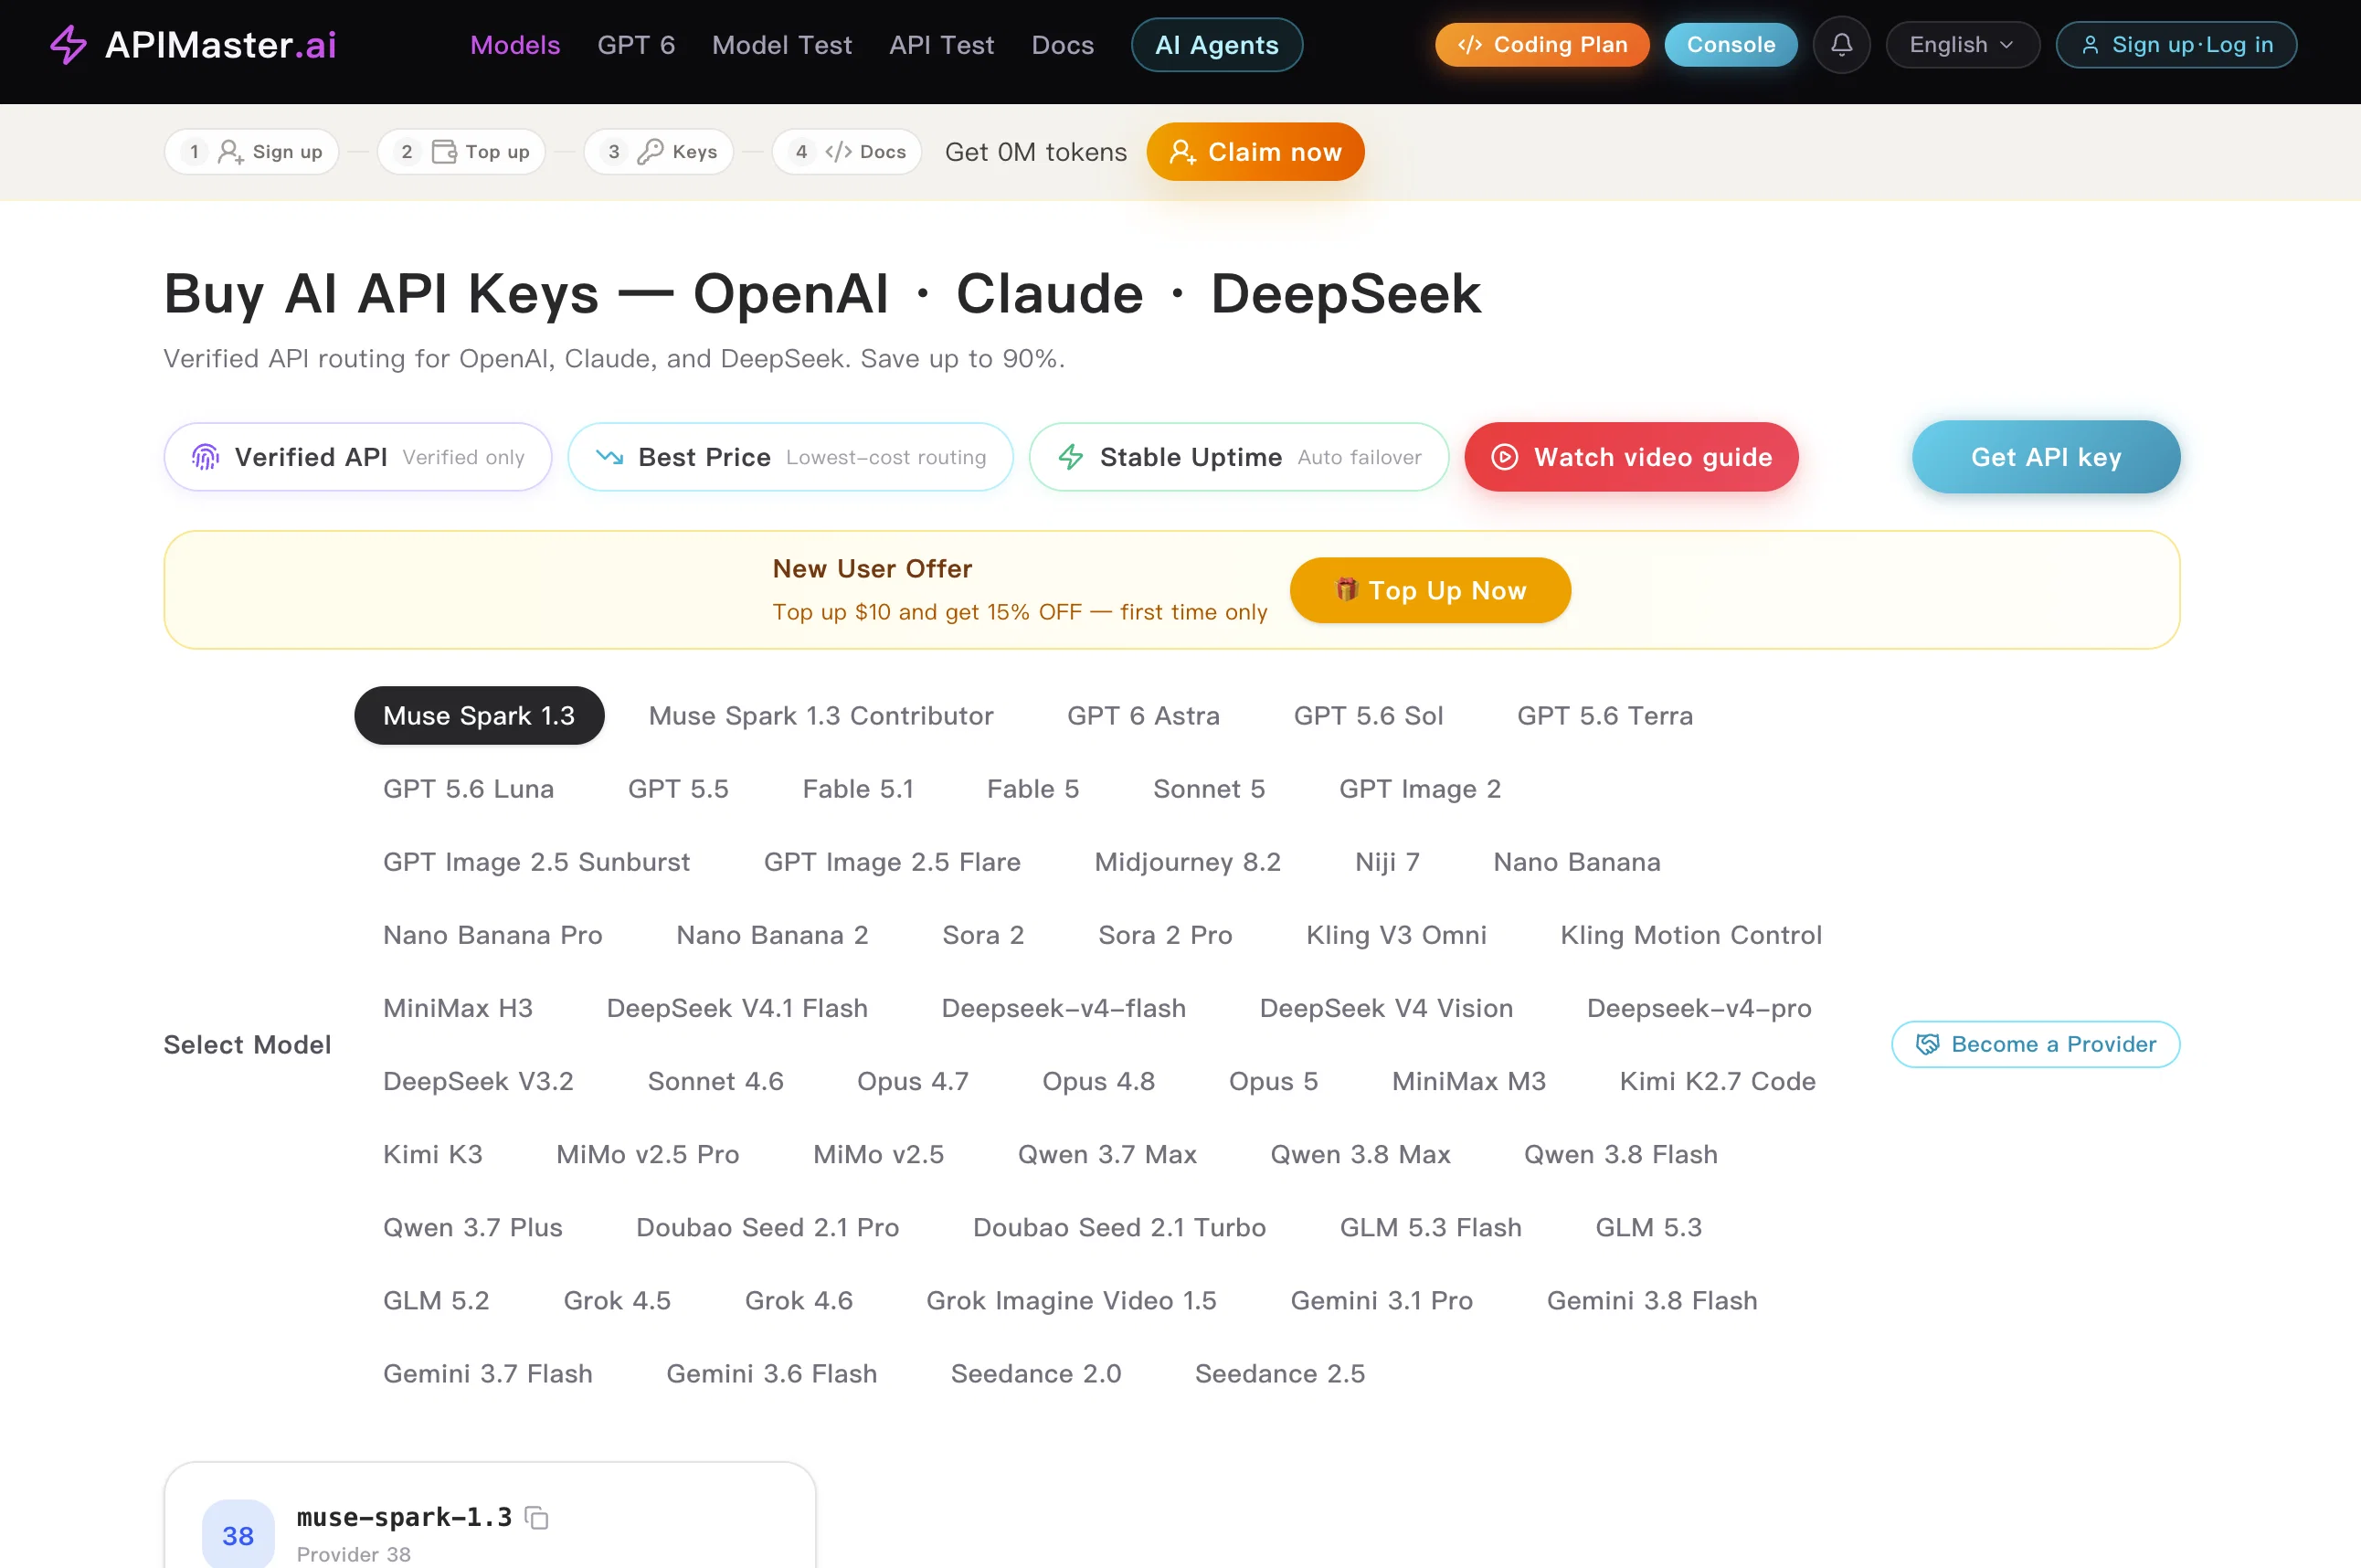Open notifications bell icon

point(1841,45)
